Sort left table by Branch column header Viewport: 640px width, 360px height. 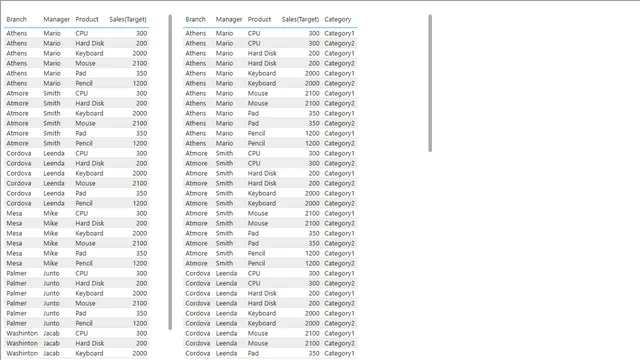16,19
